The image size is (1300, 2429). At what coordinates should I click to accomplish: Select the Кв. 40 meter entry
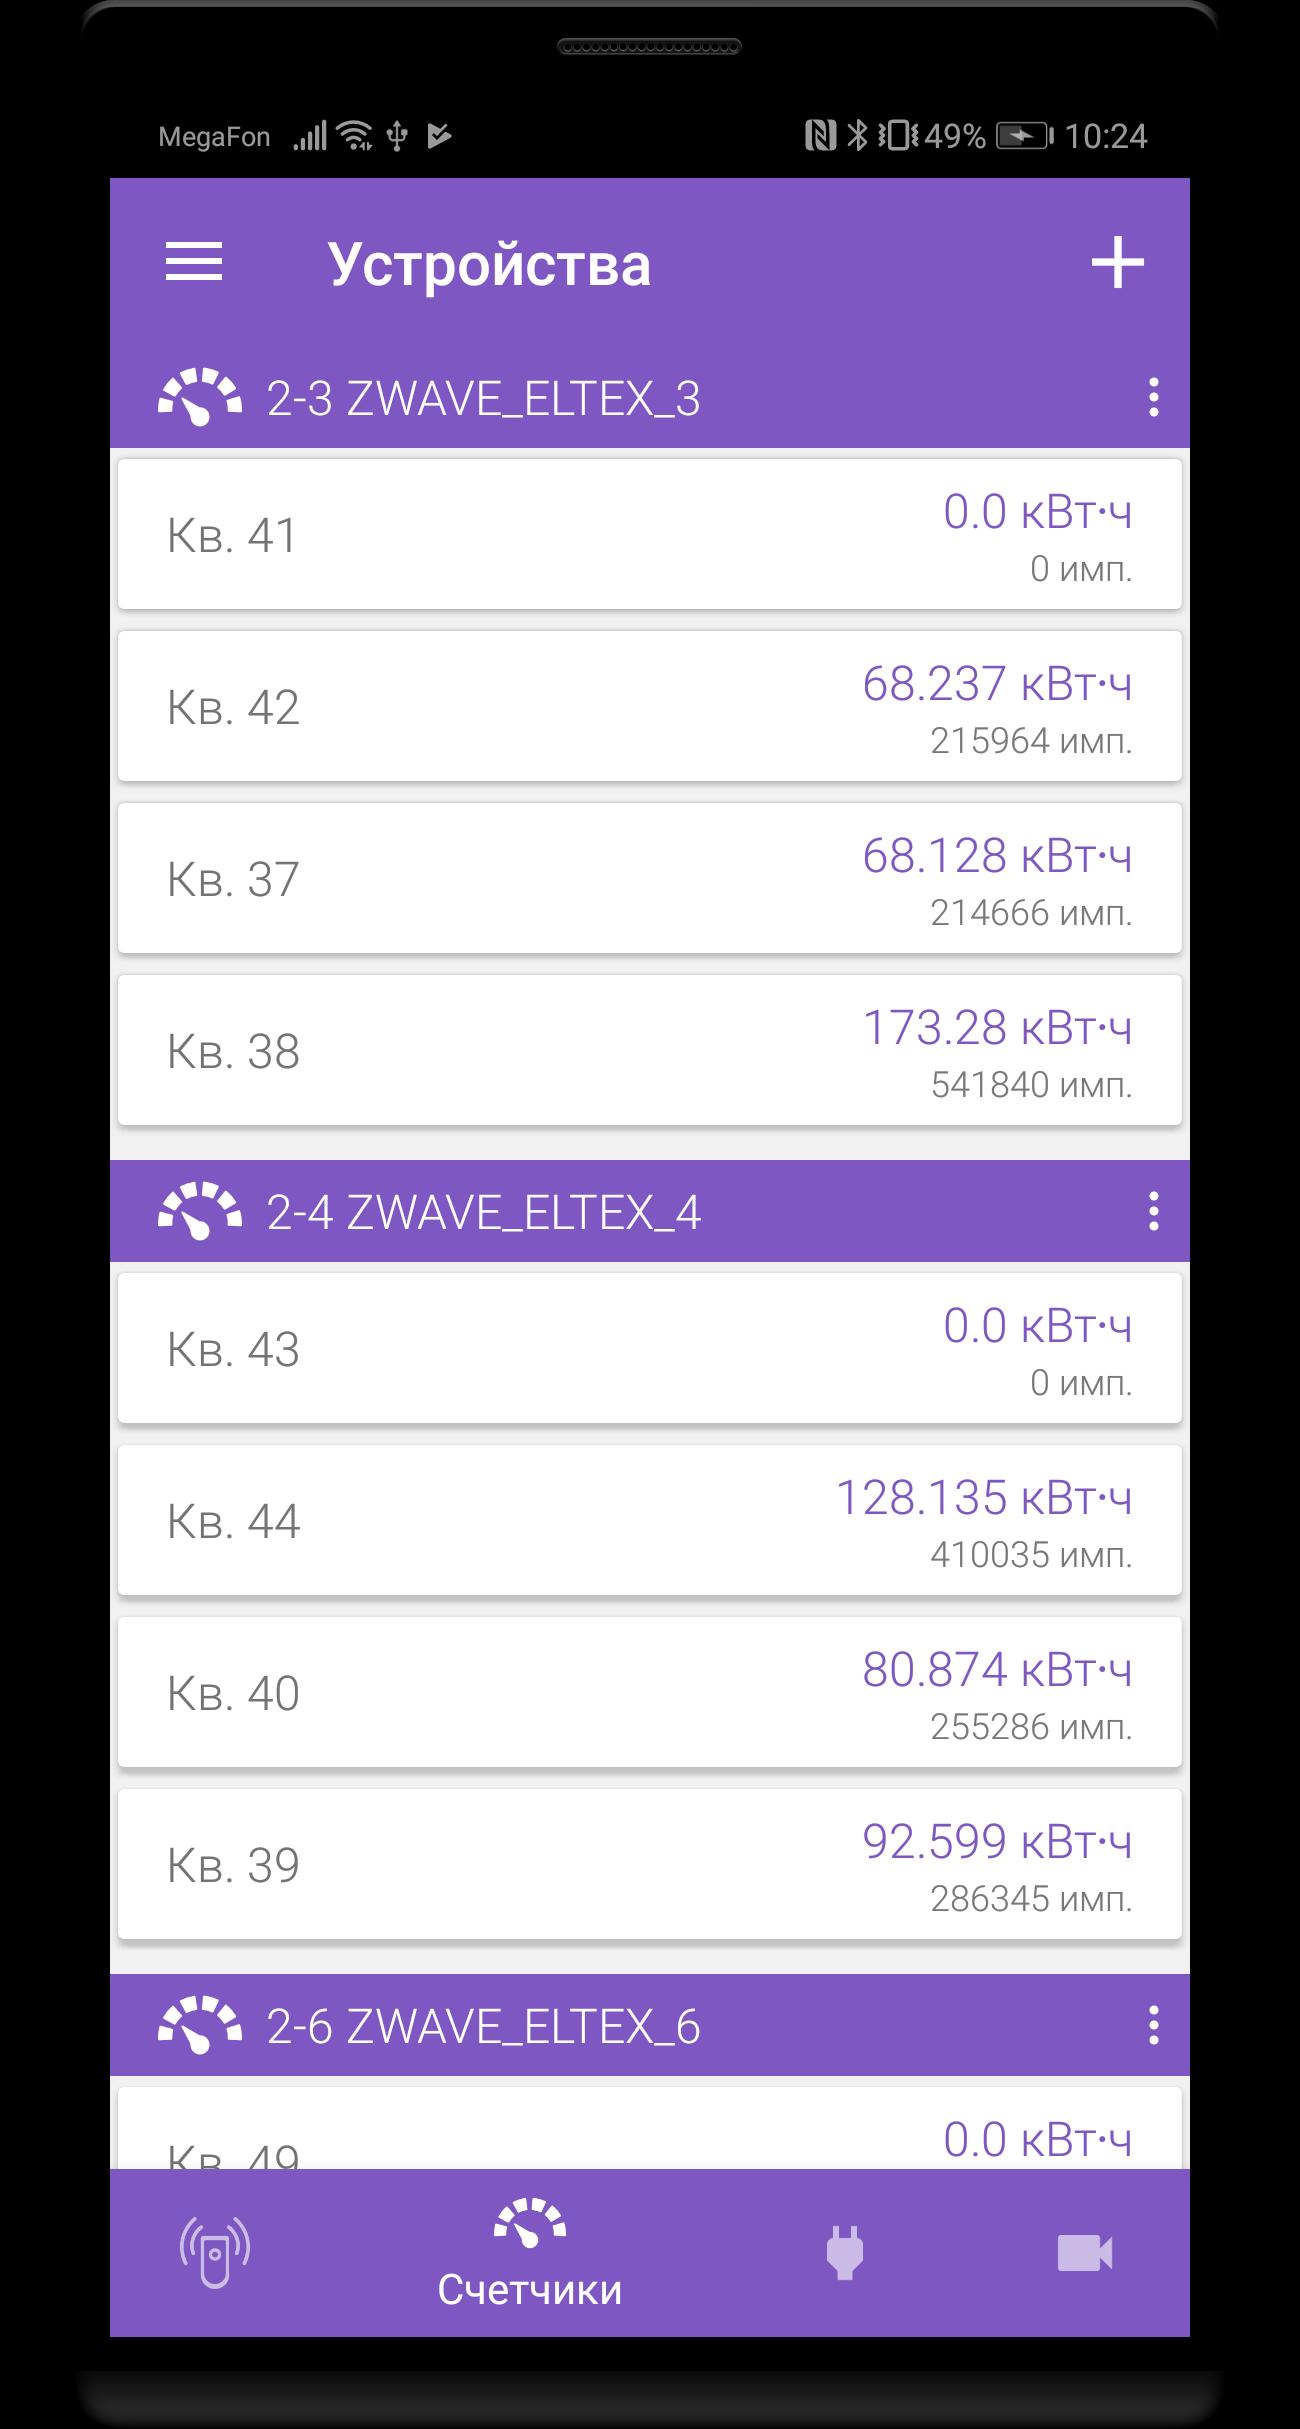(x=650, y=1692)
